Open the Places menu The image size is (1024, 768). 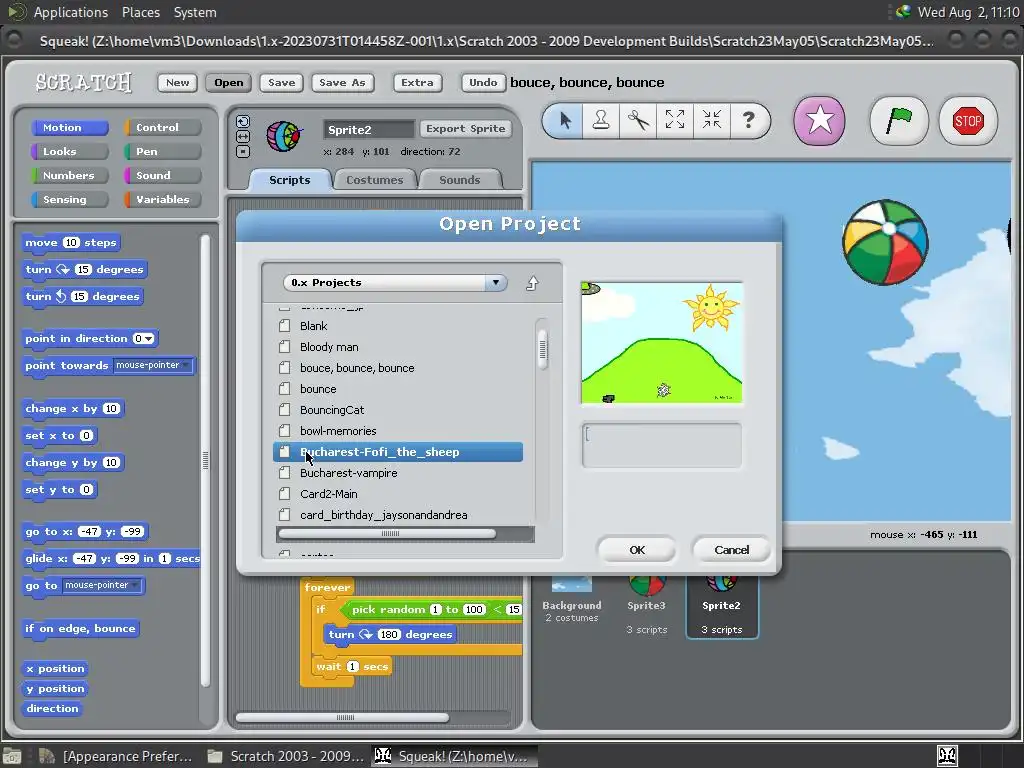[140, 12]
